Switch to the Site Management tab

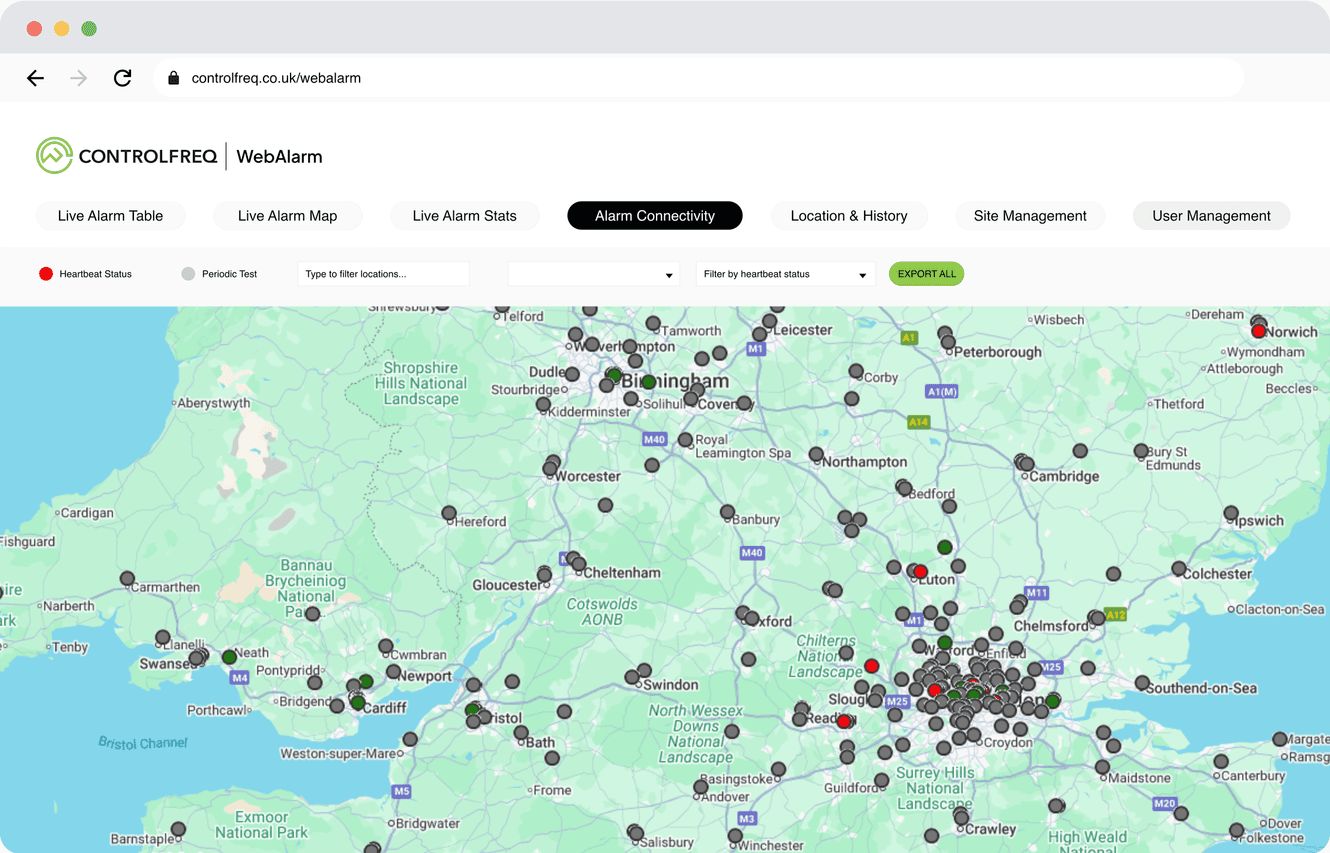click(1030, 216)
